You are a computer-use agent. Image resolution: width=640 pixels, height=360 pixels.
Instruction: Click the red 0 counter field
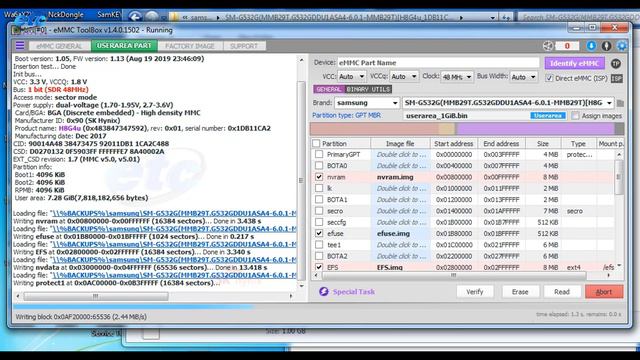click(567, 46)
